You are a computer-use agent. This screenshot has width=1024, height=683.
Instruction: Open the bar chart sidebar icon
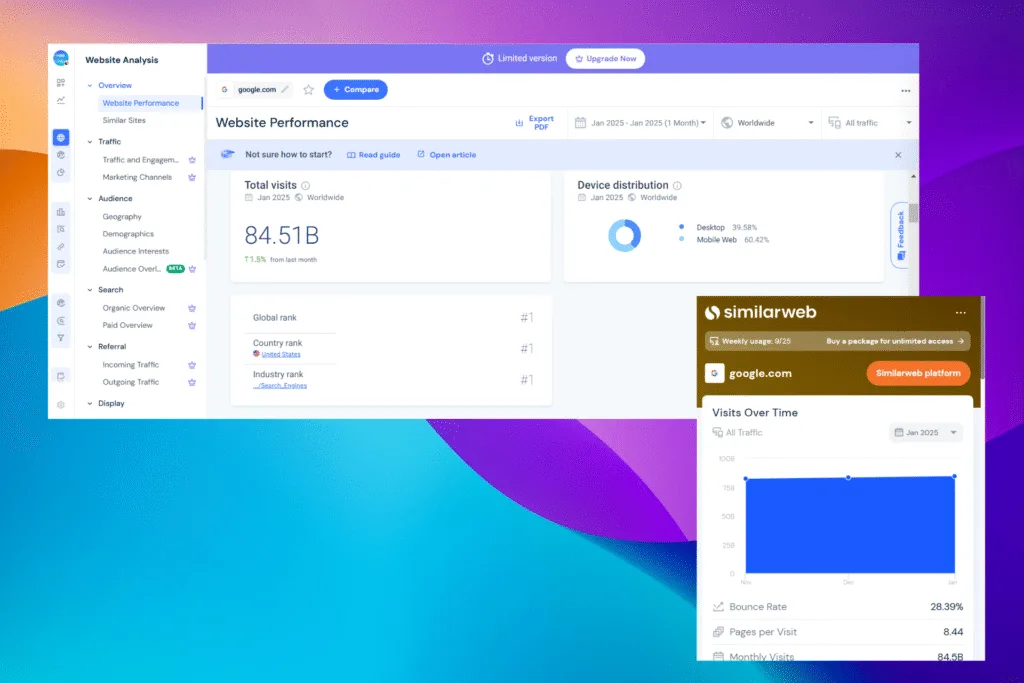tap(61, 212)
